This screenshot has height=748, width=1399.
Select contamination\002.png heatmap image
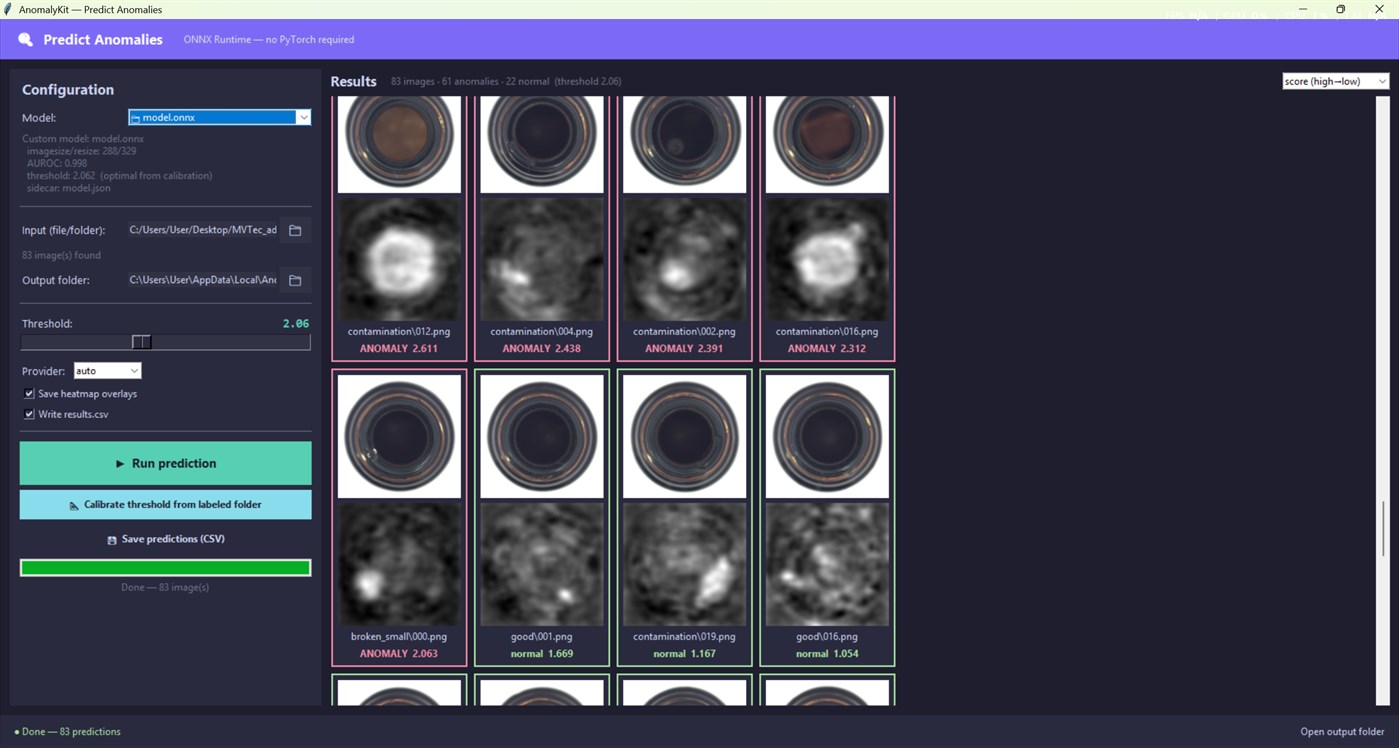(685, 259)
